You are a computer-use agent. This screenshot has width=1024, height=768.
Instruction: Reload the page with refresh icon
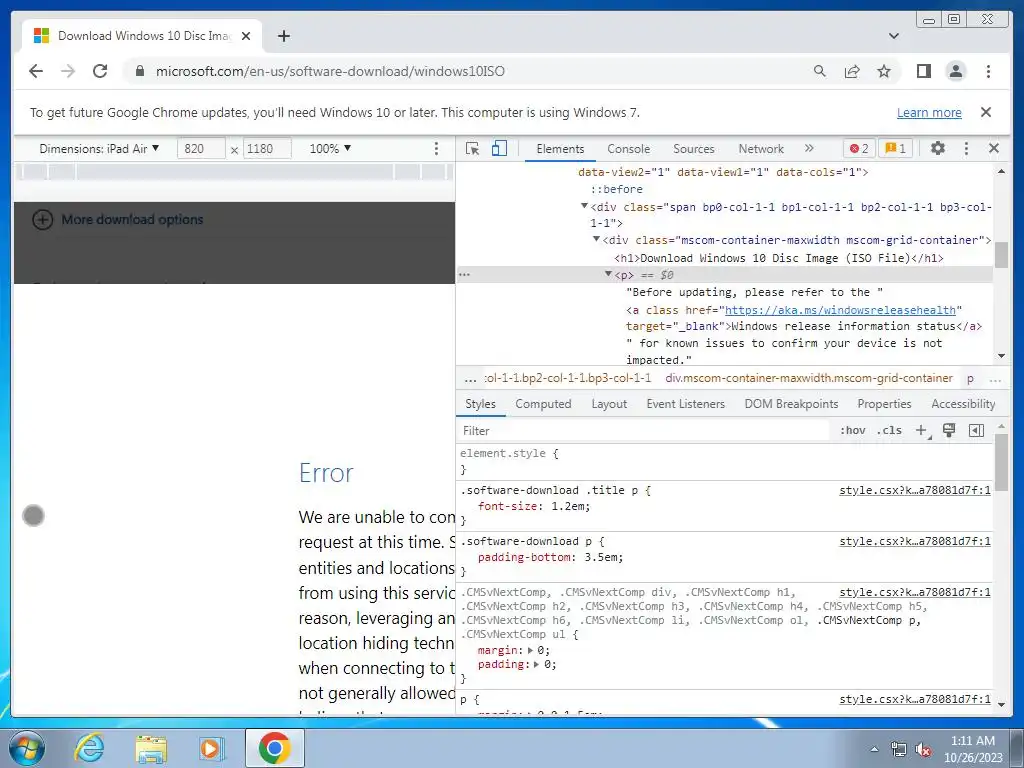[100, 71]
